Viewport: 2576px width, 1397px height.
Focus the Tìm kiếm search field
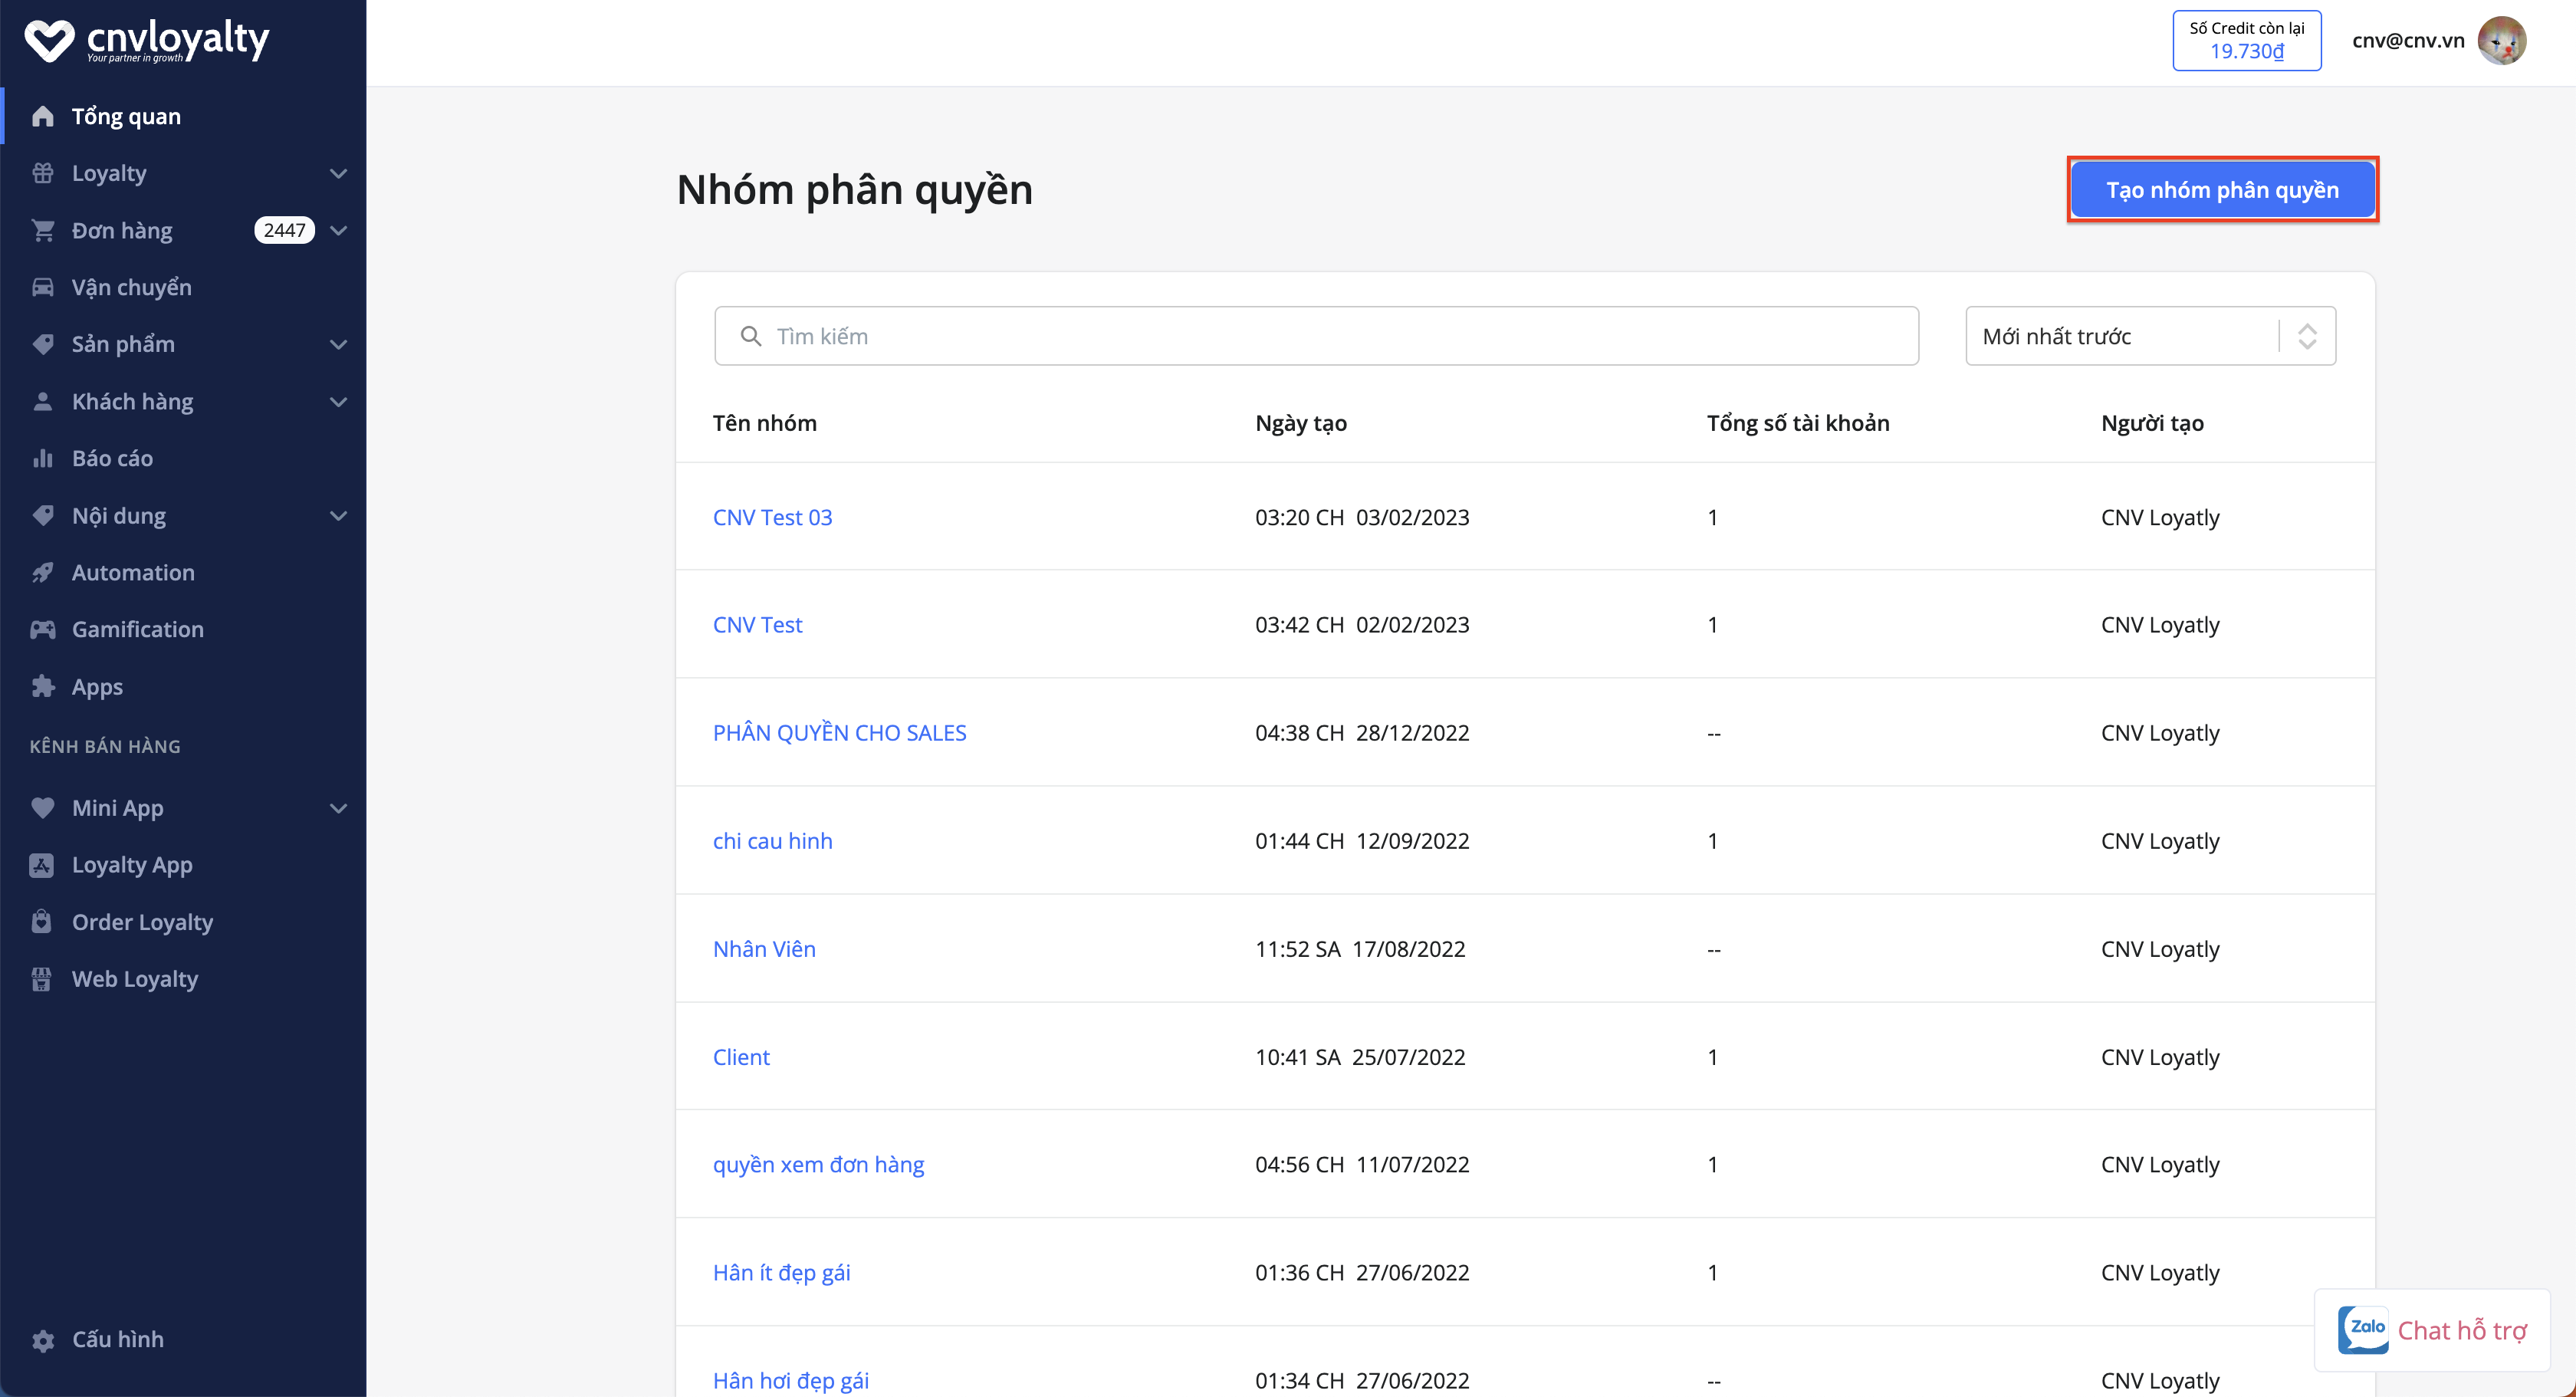1316,336
